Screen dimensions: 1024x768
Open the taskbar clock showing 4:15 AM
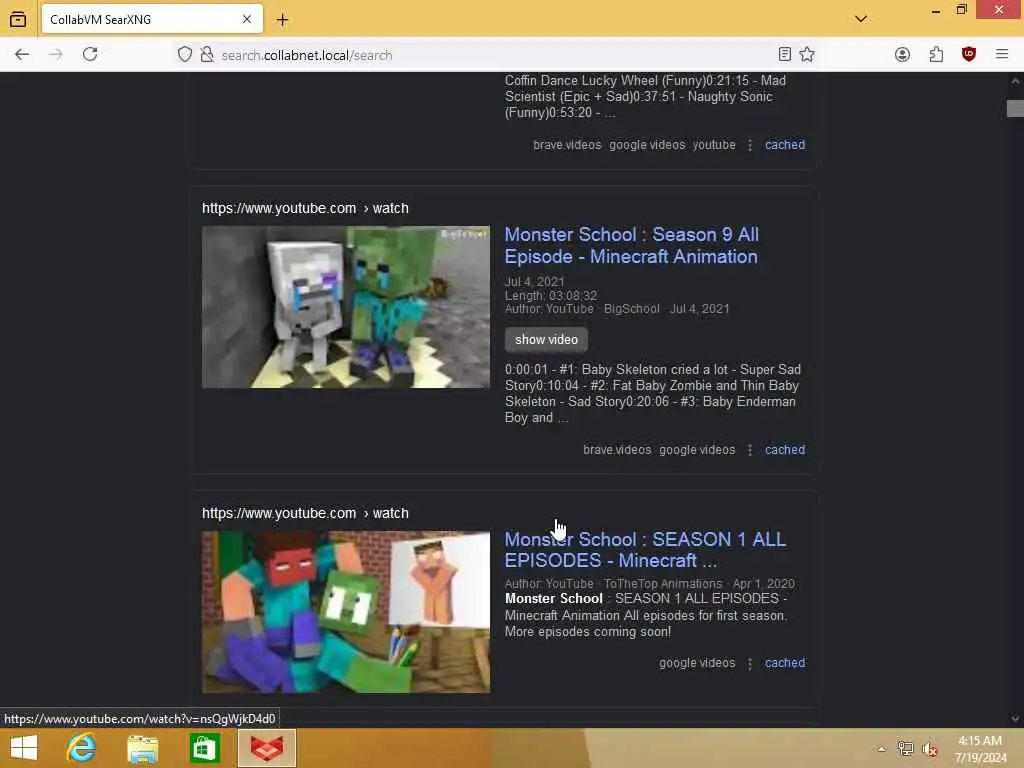coord(980,749)
